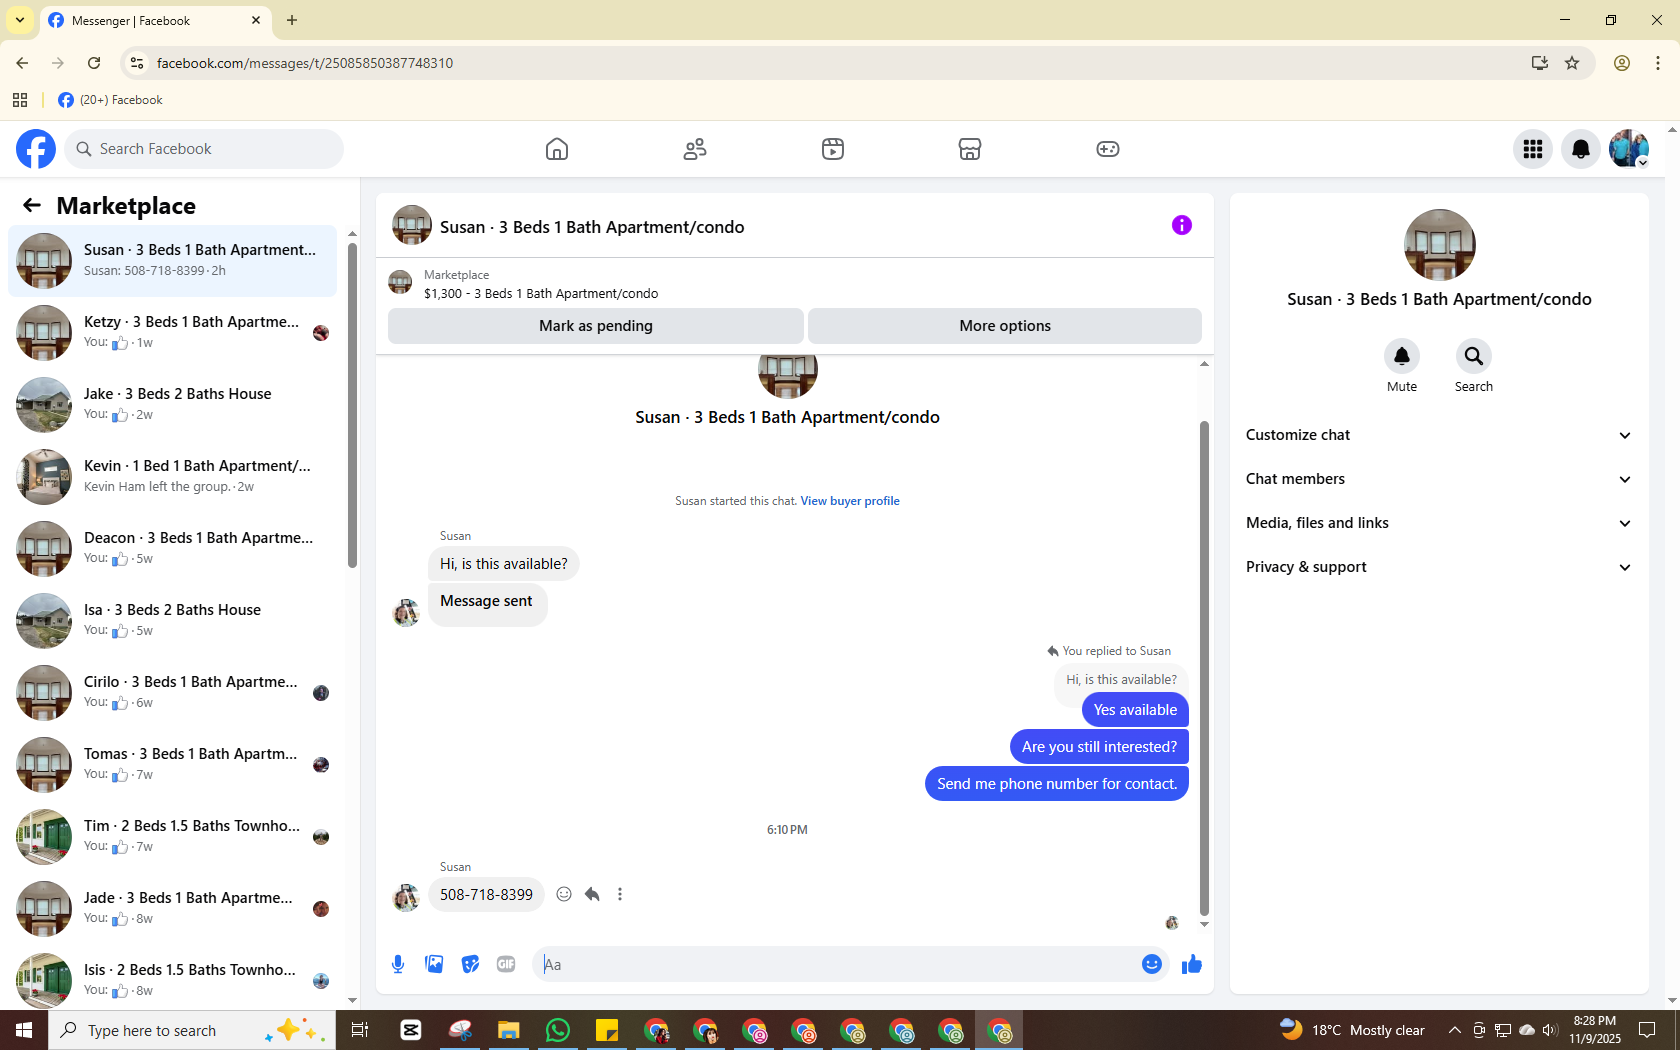Open Tim 2 Beds 1.5 Baths Townhouse chat
This screenshot has width=1680, height=1050.
click(x=173, y=837)
